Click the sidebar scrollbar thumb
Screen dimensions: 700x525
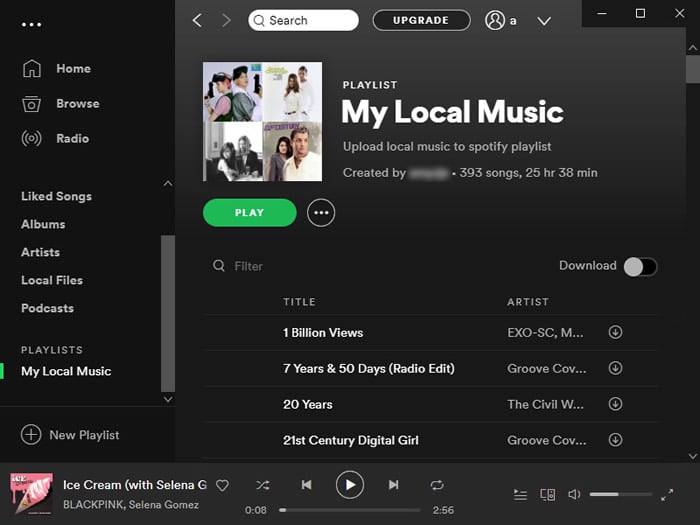coord(168,313)
